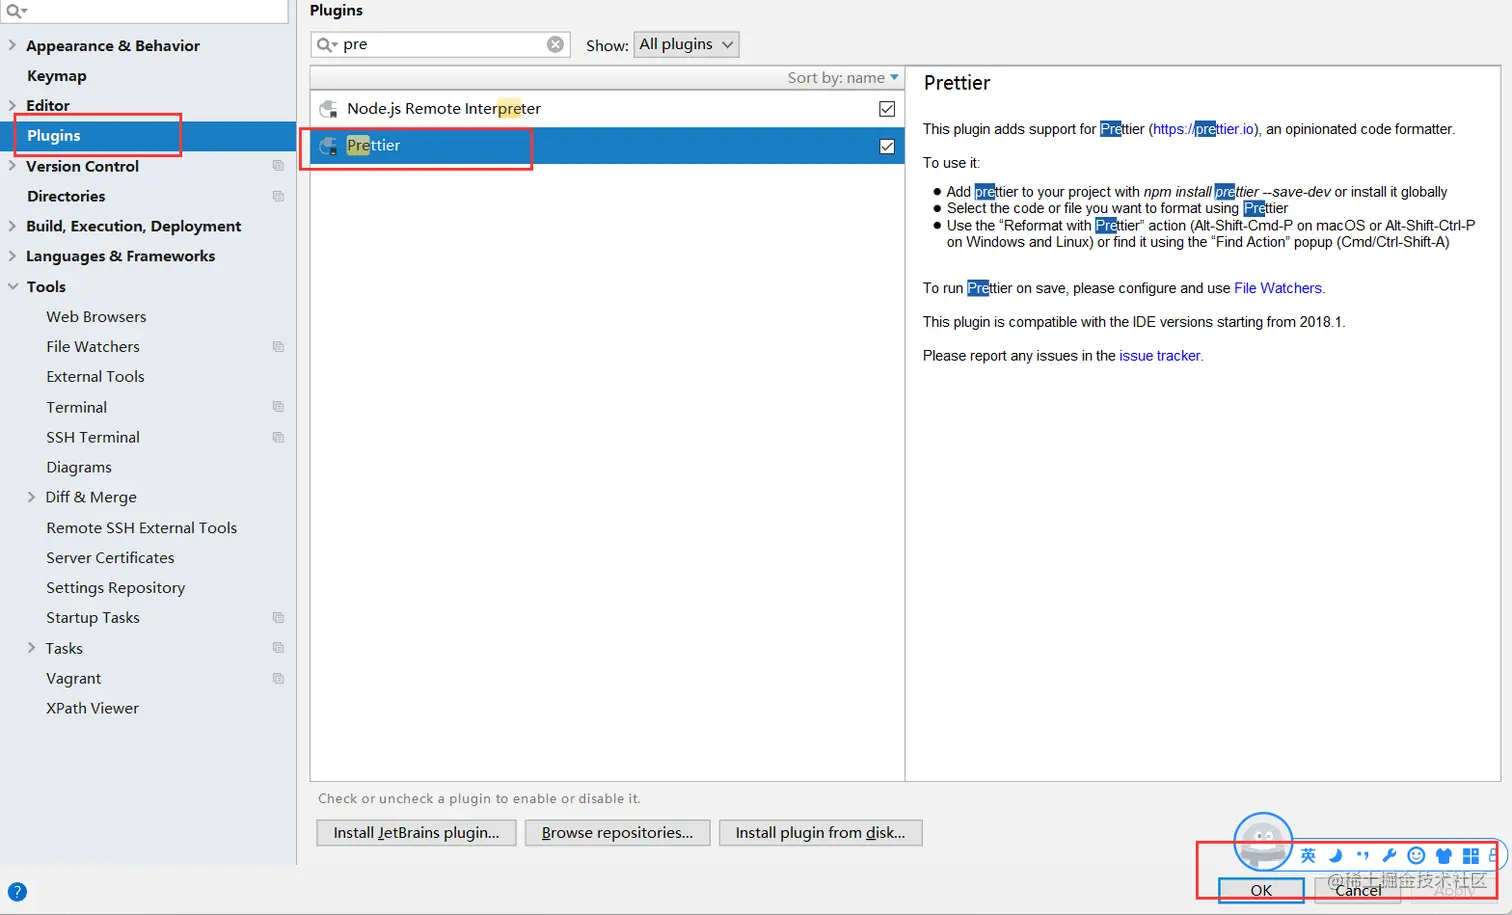Click project-level icon beside Vagrant

[278, 678]
